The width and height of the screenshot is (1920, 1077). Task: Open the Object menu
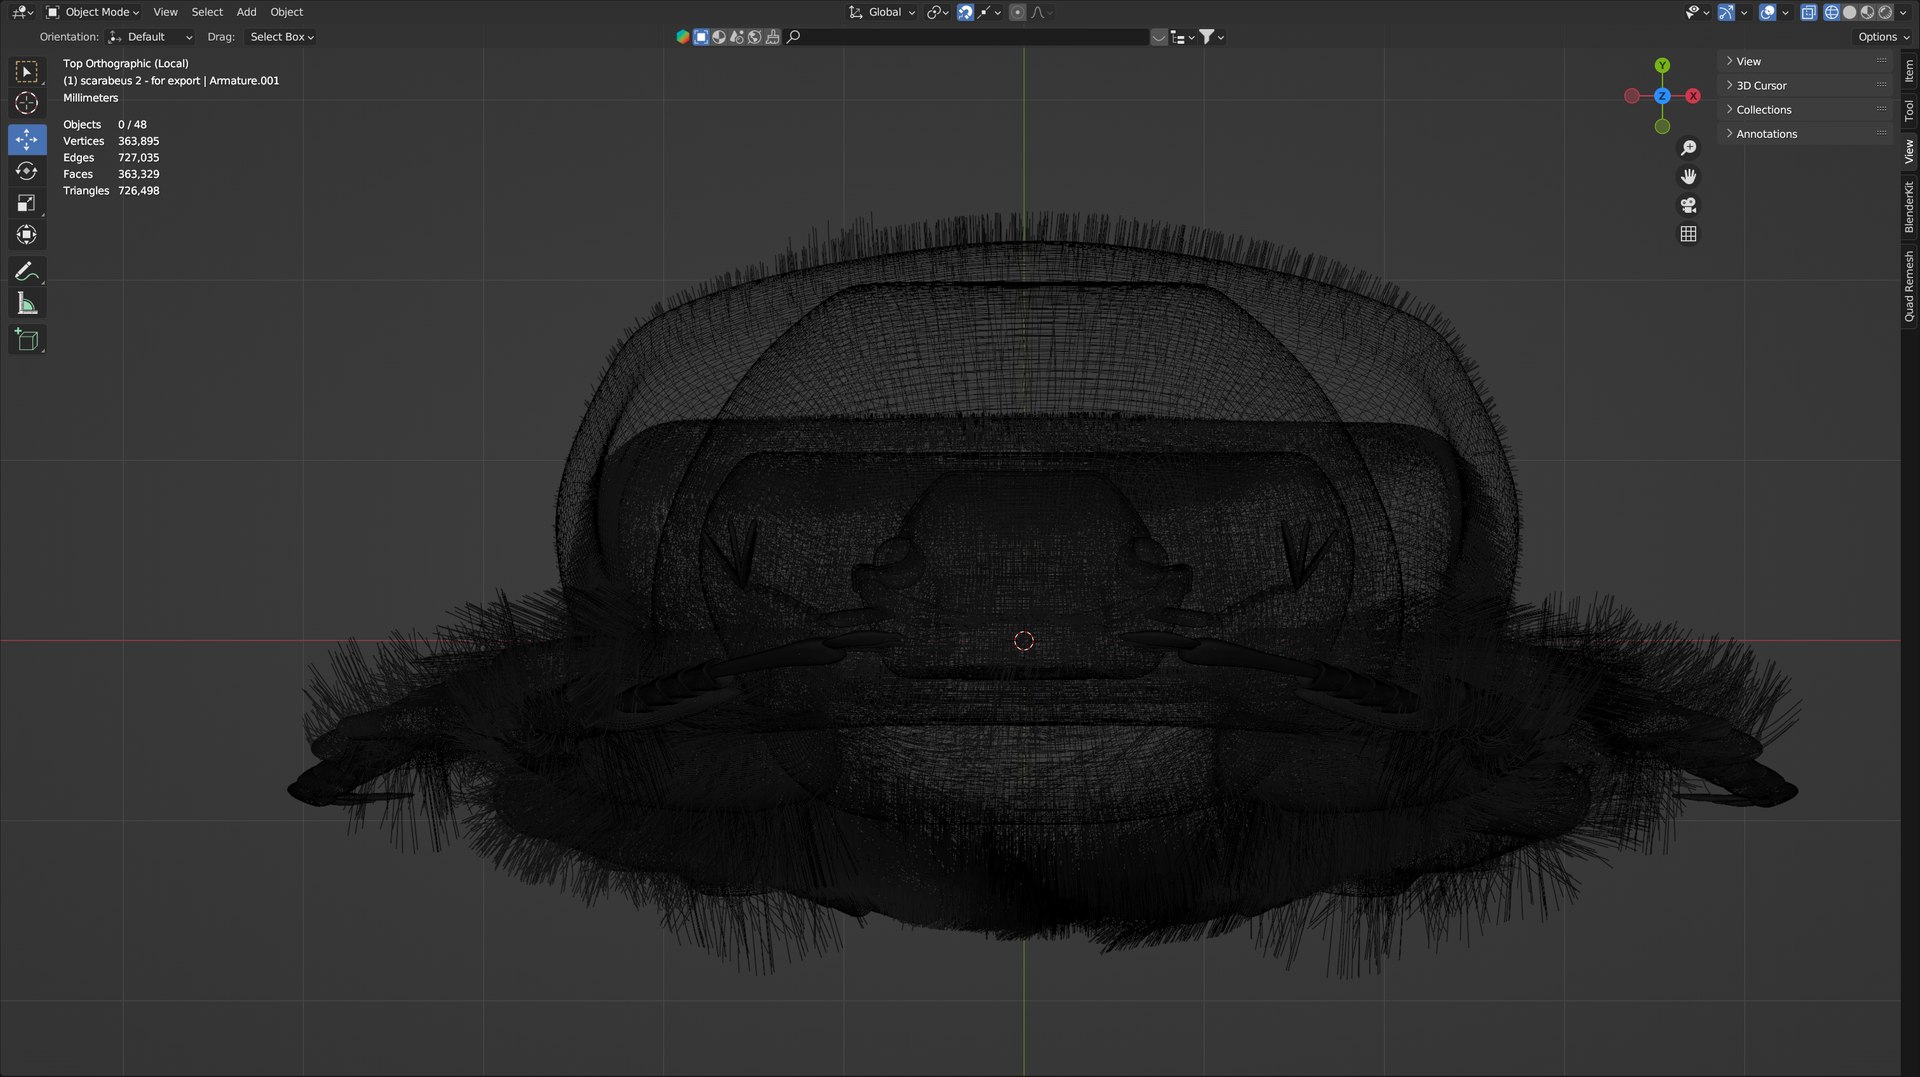[x=286, y=12]
